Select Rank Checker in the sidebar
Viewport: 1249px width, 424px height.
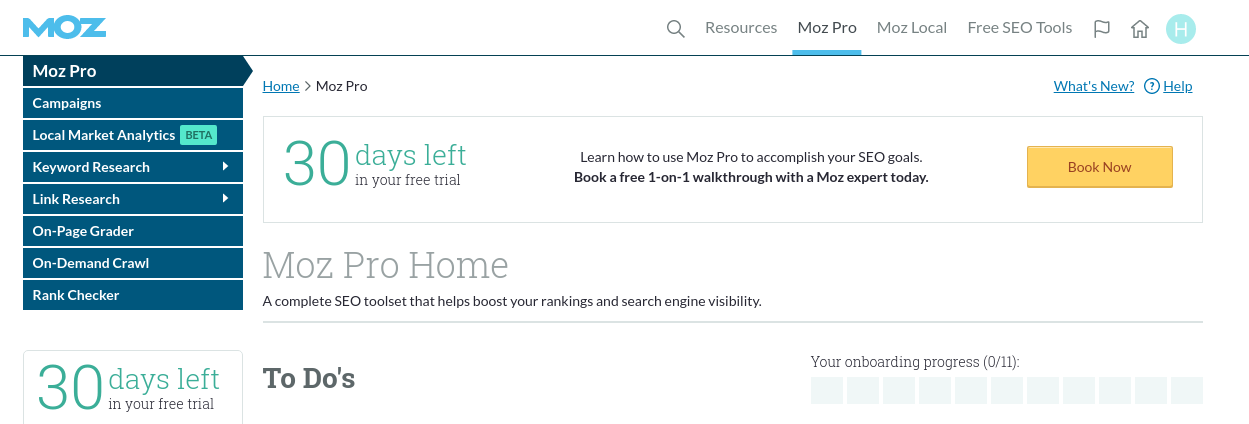(76, 295)
